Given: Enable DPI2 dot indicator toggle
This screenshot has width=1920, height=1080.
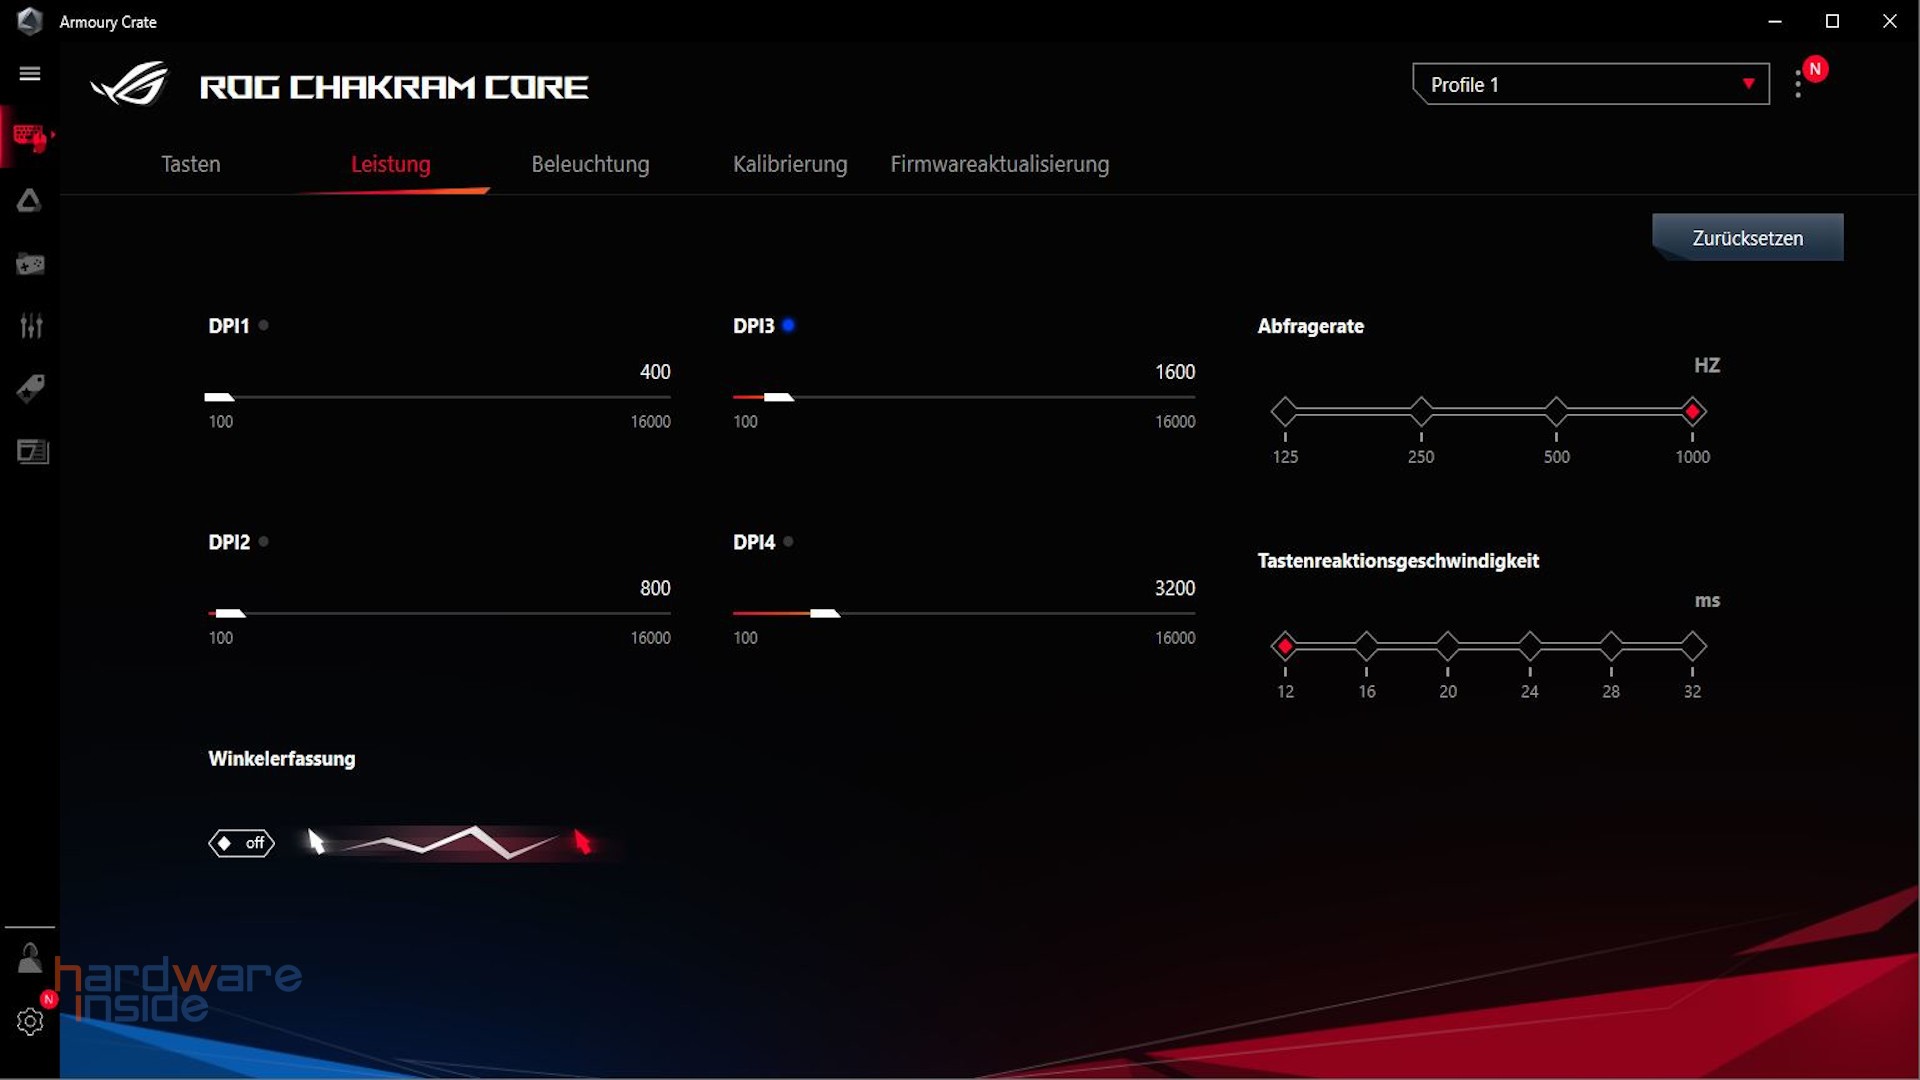Looking at the screenshot, I should coord(262,542).
